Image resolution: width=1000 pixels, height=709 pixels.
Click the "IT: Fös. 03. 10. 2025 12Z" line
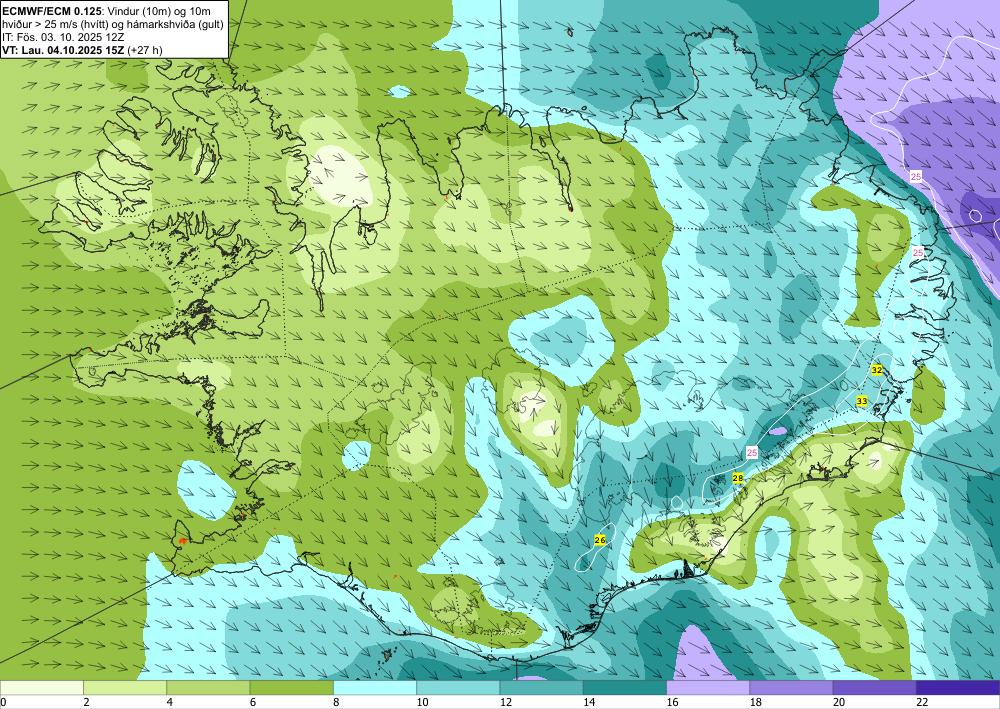[63, 36]
